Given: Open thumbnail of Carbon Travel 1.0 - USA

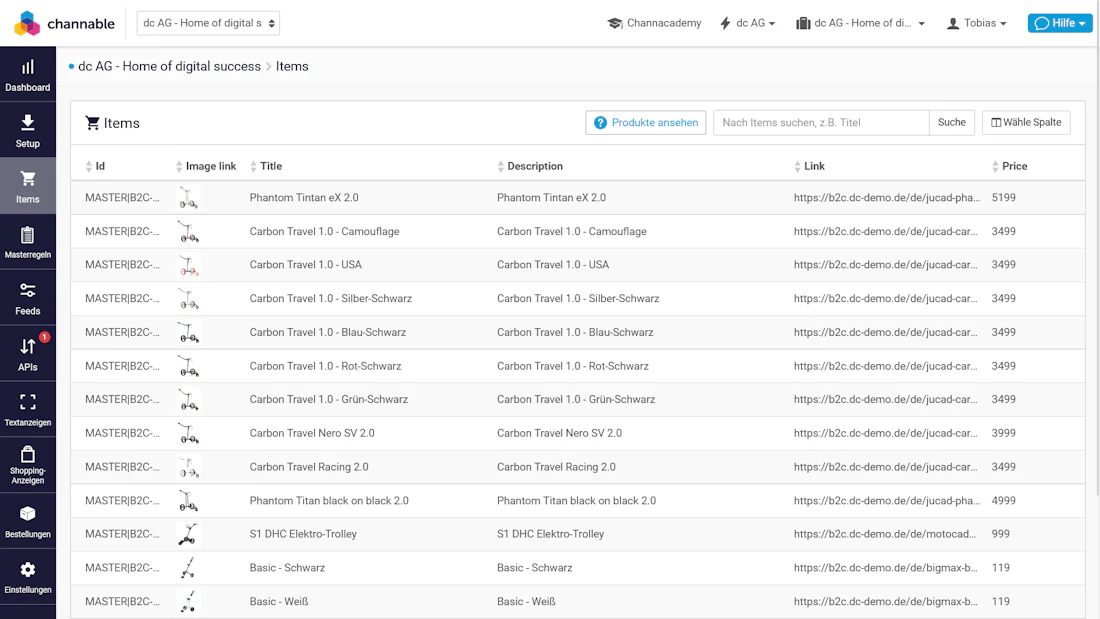Looking at the screenshot, I should 188,265.
